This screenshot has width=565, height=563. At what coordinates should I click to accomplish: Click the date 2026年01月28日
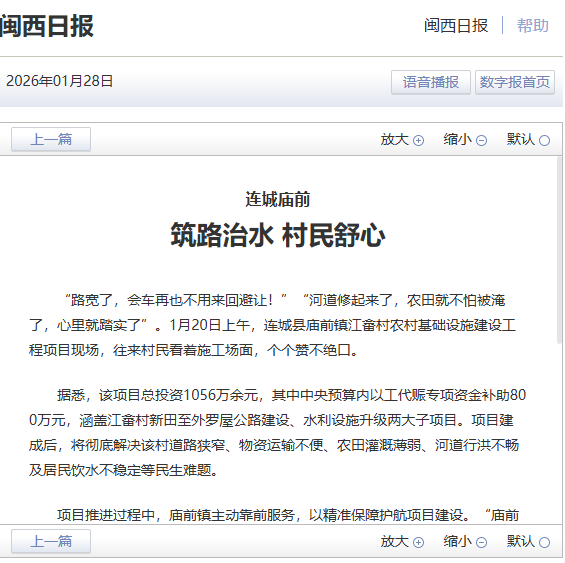tap(59, 81)
